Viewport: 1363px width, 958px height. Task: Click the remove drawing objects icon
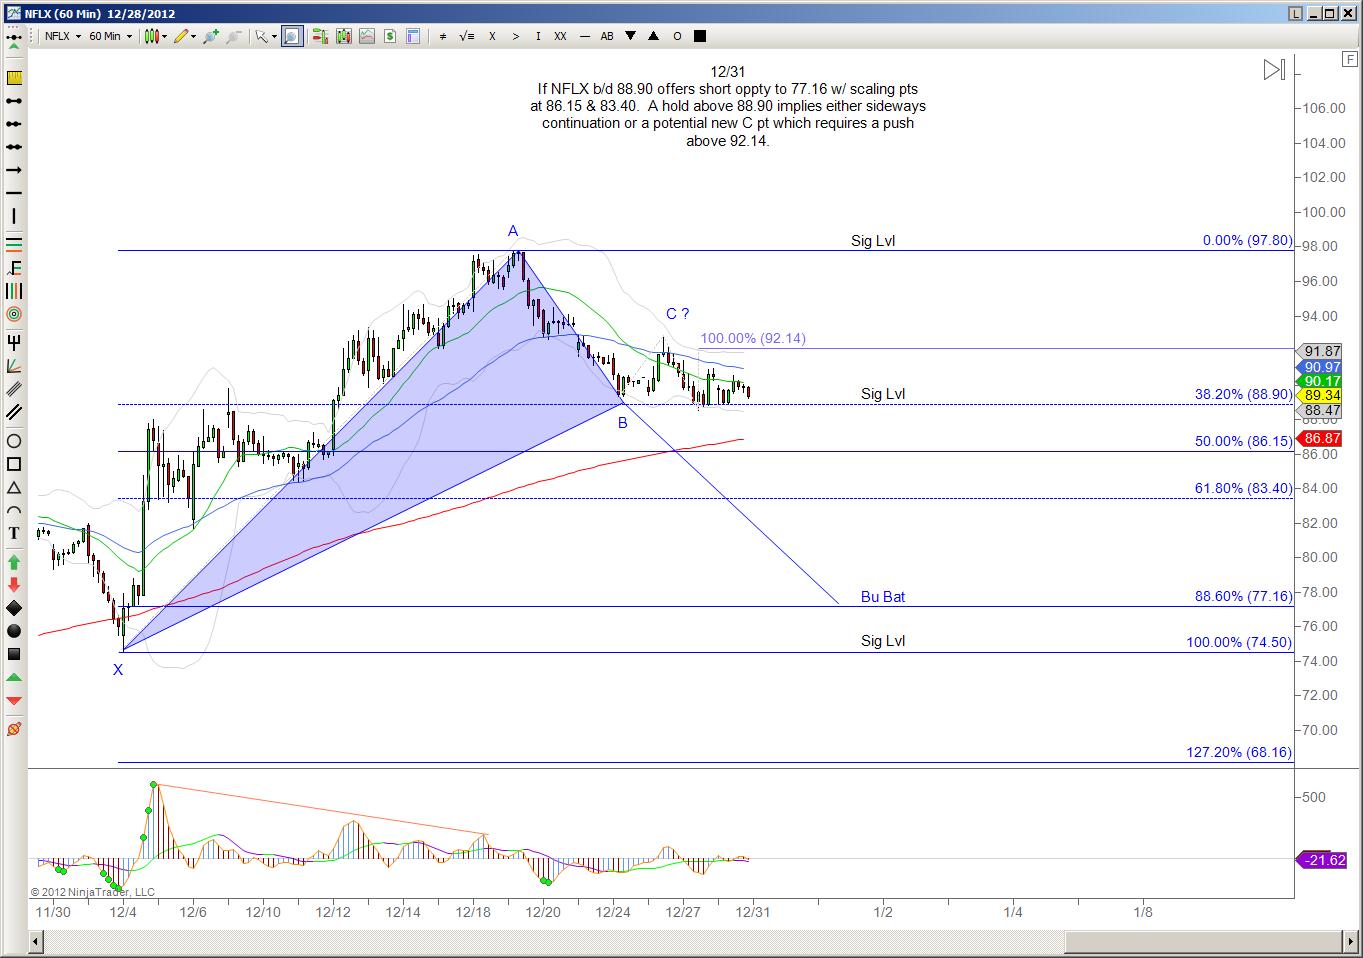[14, 729]
